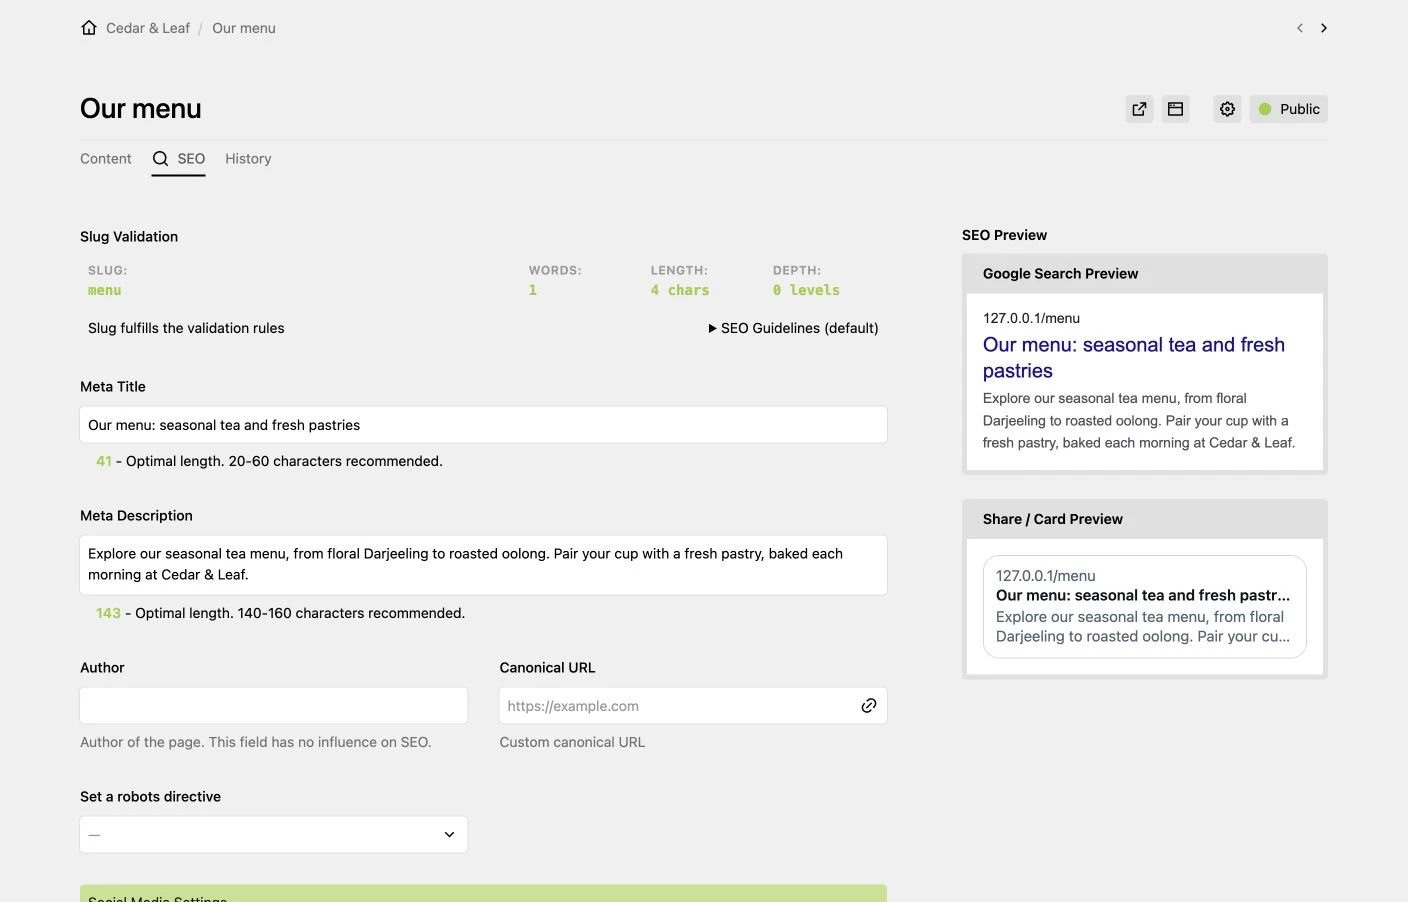
Task: Click the share card preview
Action: pyautogui.click(x=1144, y=607)
